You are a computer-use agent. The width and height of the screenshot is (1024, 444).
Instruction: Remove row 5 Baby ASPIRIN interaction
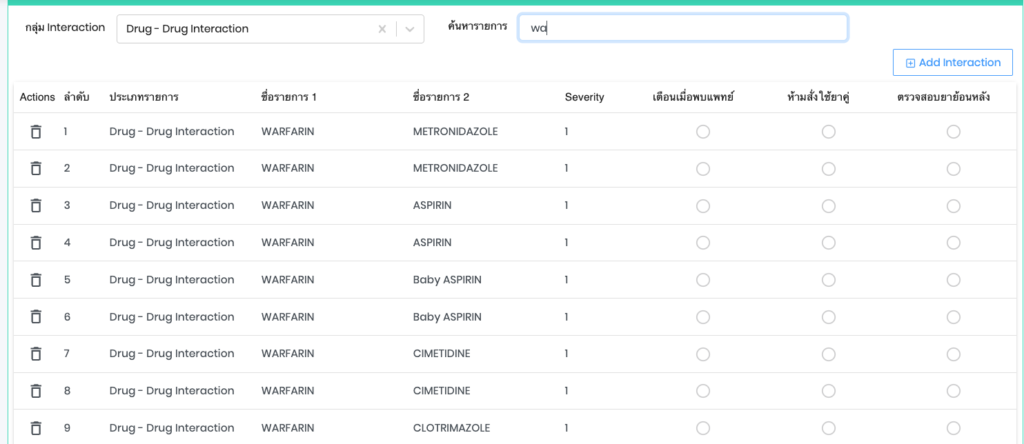pos(36,280)
